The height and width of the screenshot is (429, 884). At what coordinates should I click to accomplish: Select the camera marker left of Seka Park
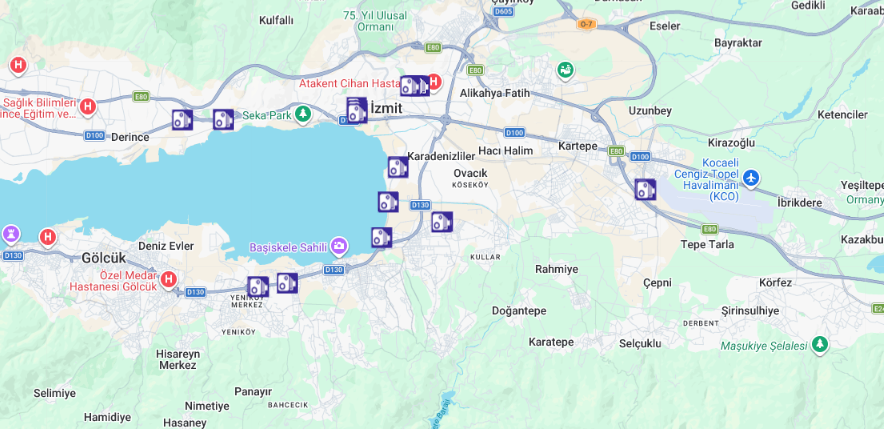[223, 120]
